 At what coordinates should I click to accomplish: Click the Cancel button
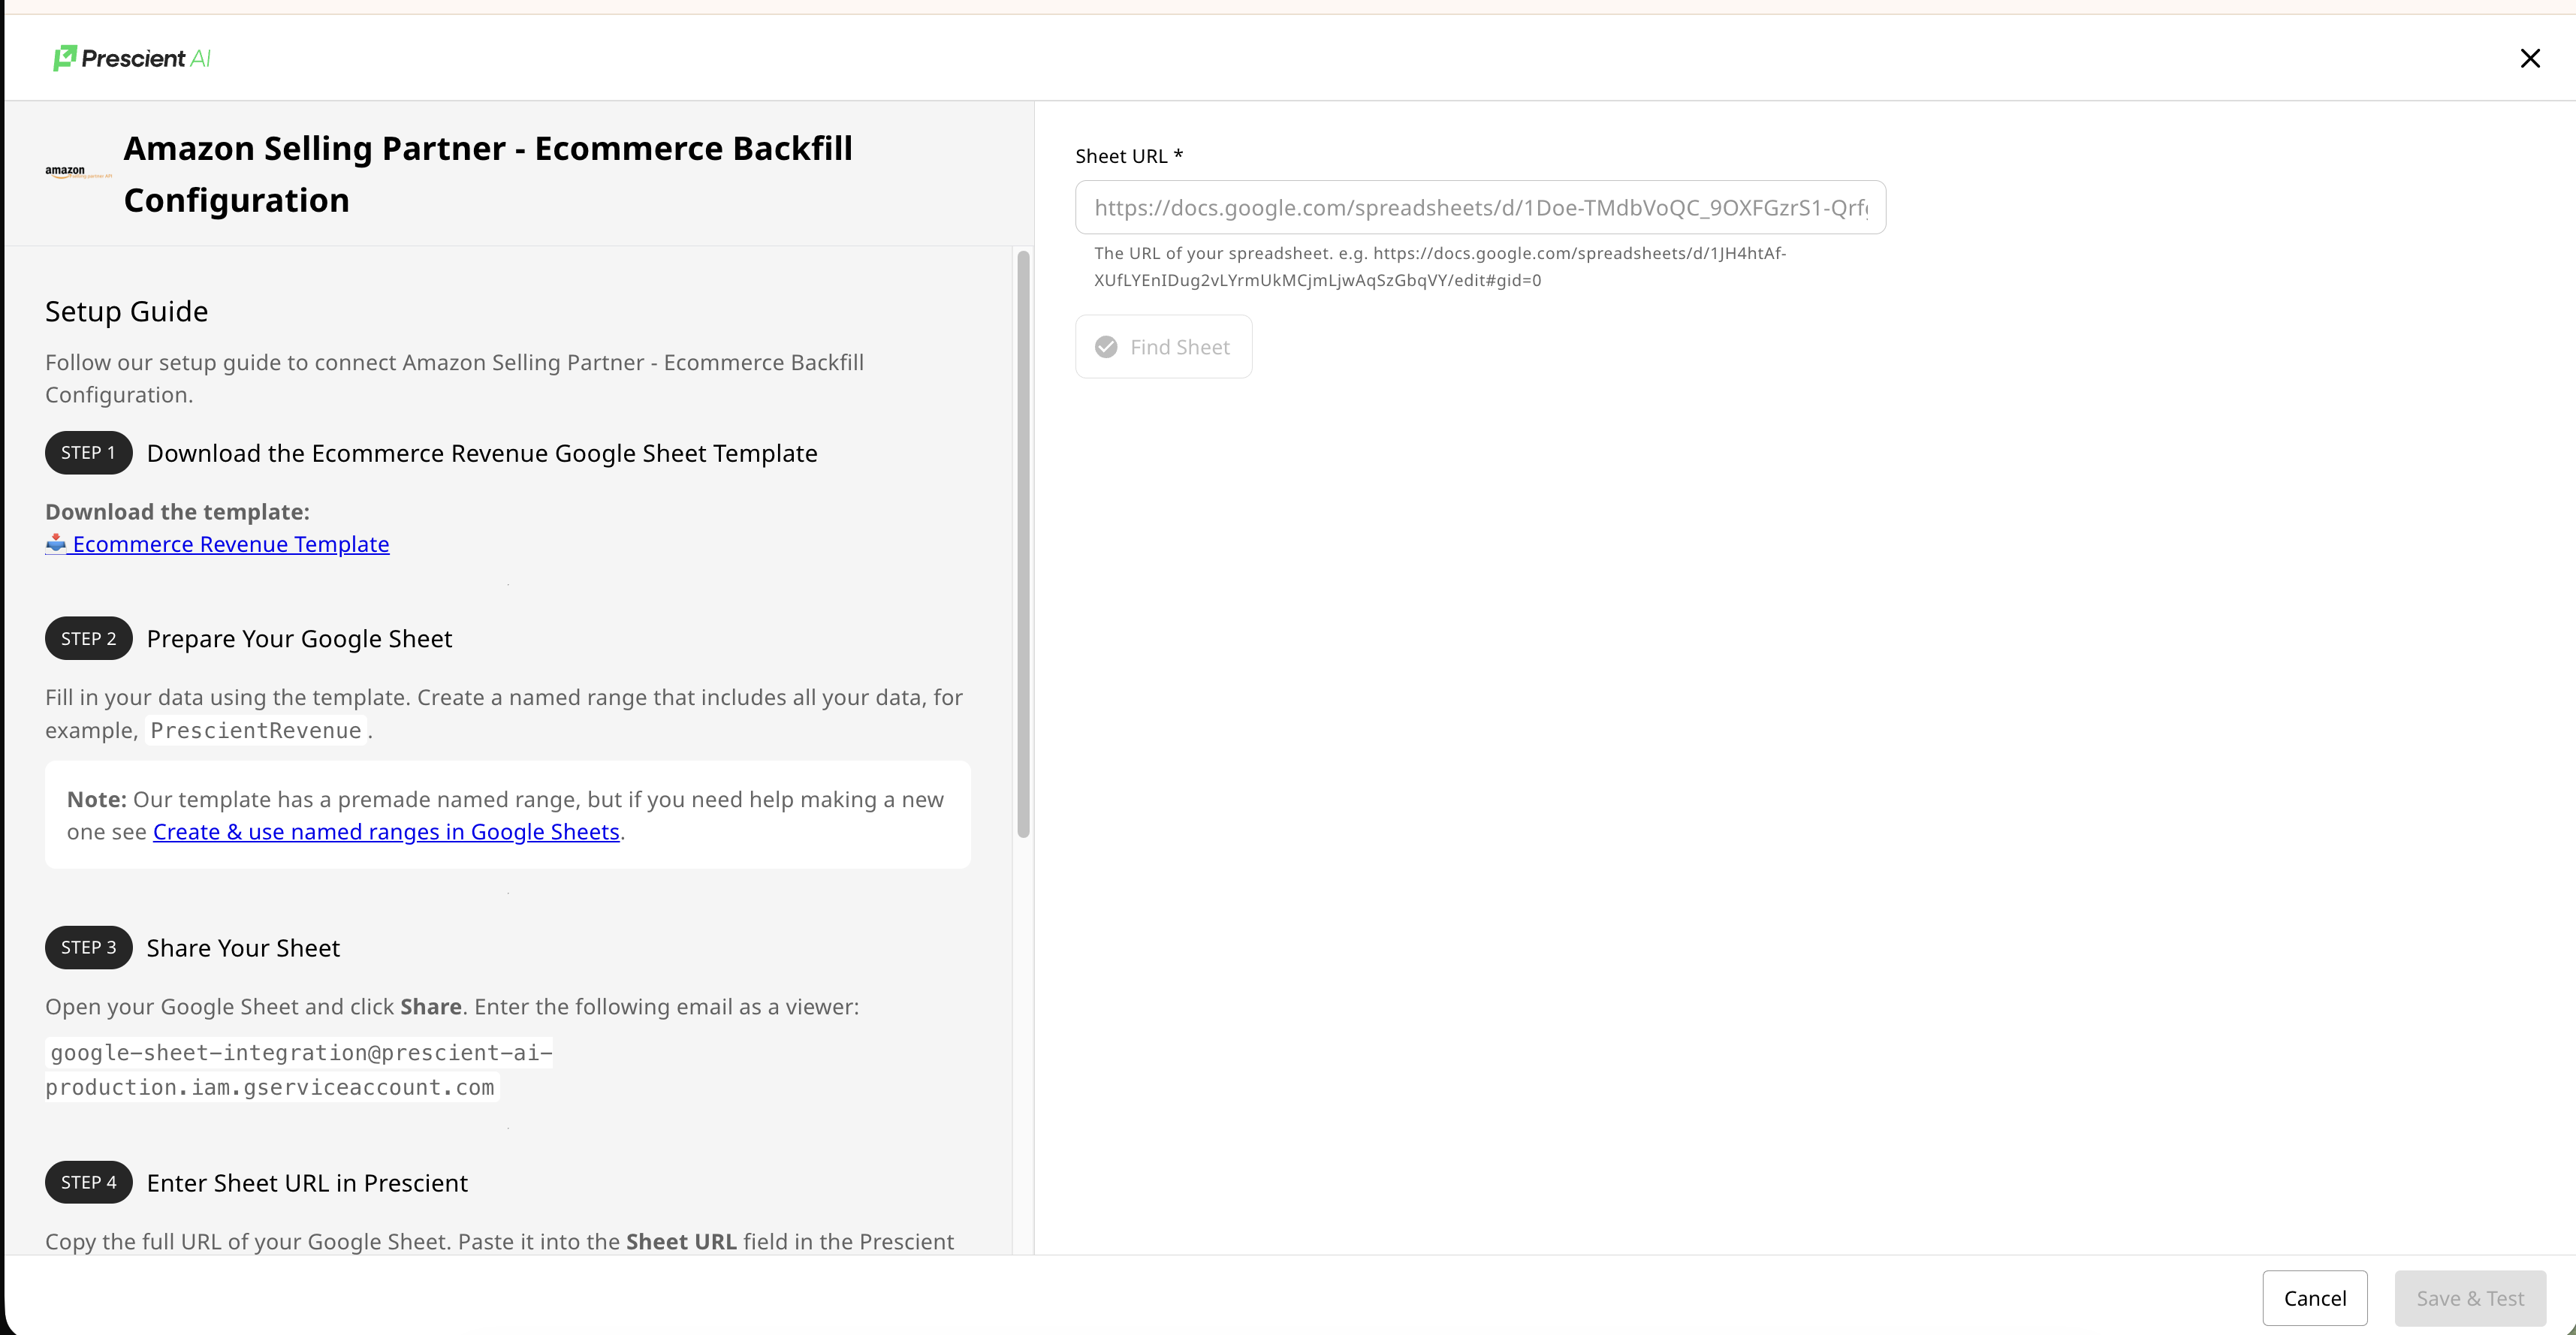pos(2315,1298)
